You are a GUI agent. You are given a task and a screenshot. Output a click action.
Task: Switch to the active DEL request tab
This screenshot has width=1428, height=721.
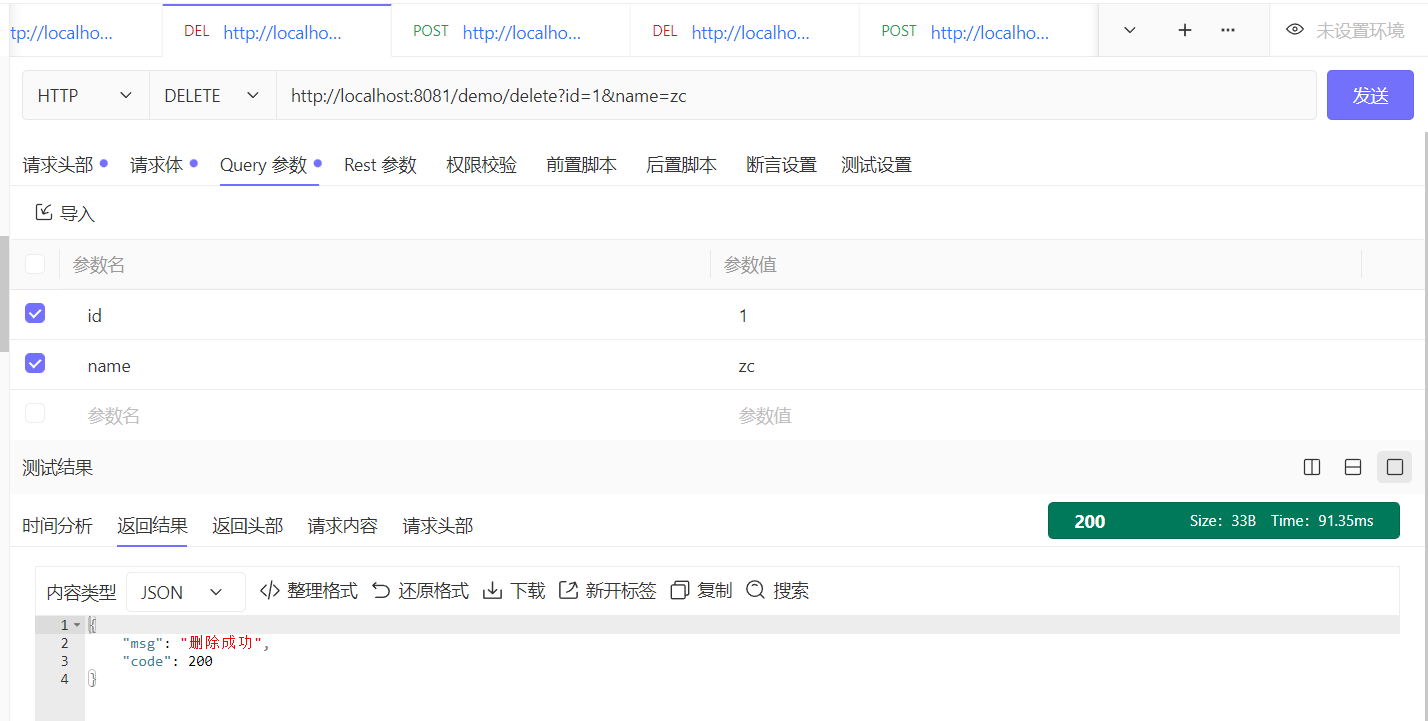pos(276,32)
